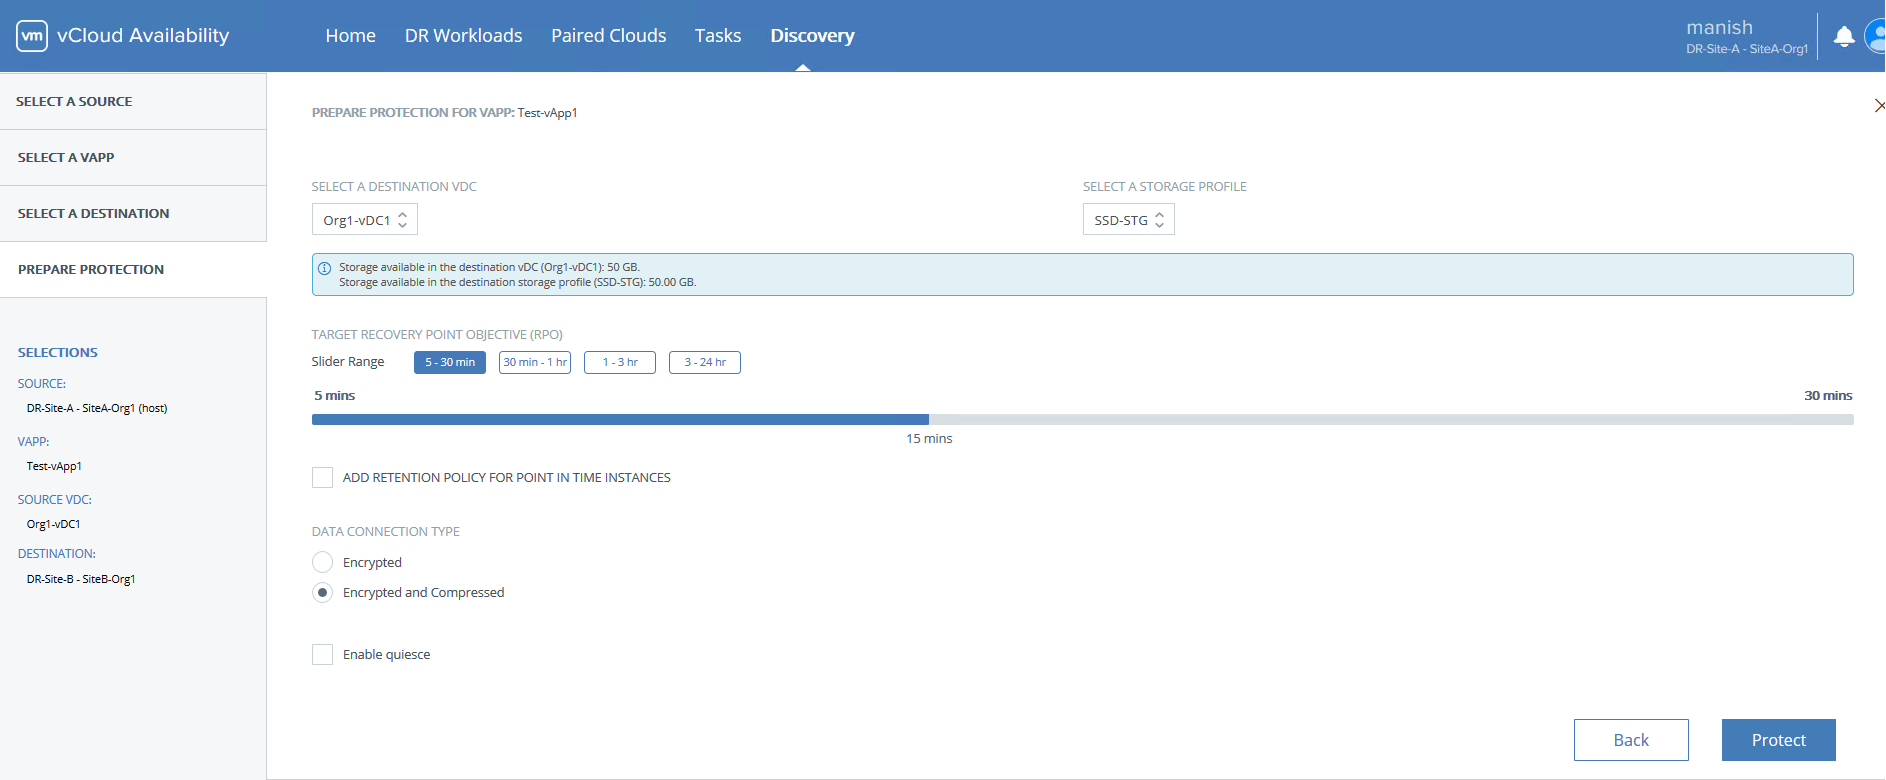Select the Encrypted connection type
Screen dimensions: 1886x780
click(322, 562)
